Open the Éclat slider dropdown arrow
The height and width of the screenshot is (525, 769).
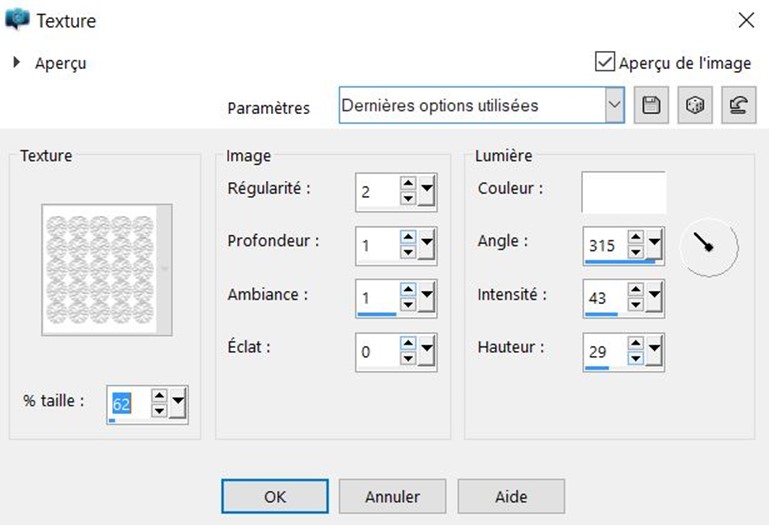point(427,350)
